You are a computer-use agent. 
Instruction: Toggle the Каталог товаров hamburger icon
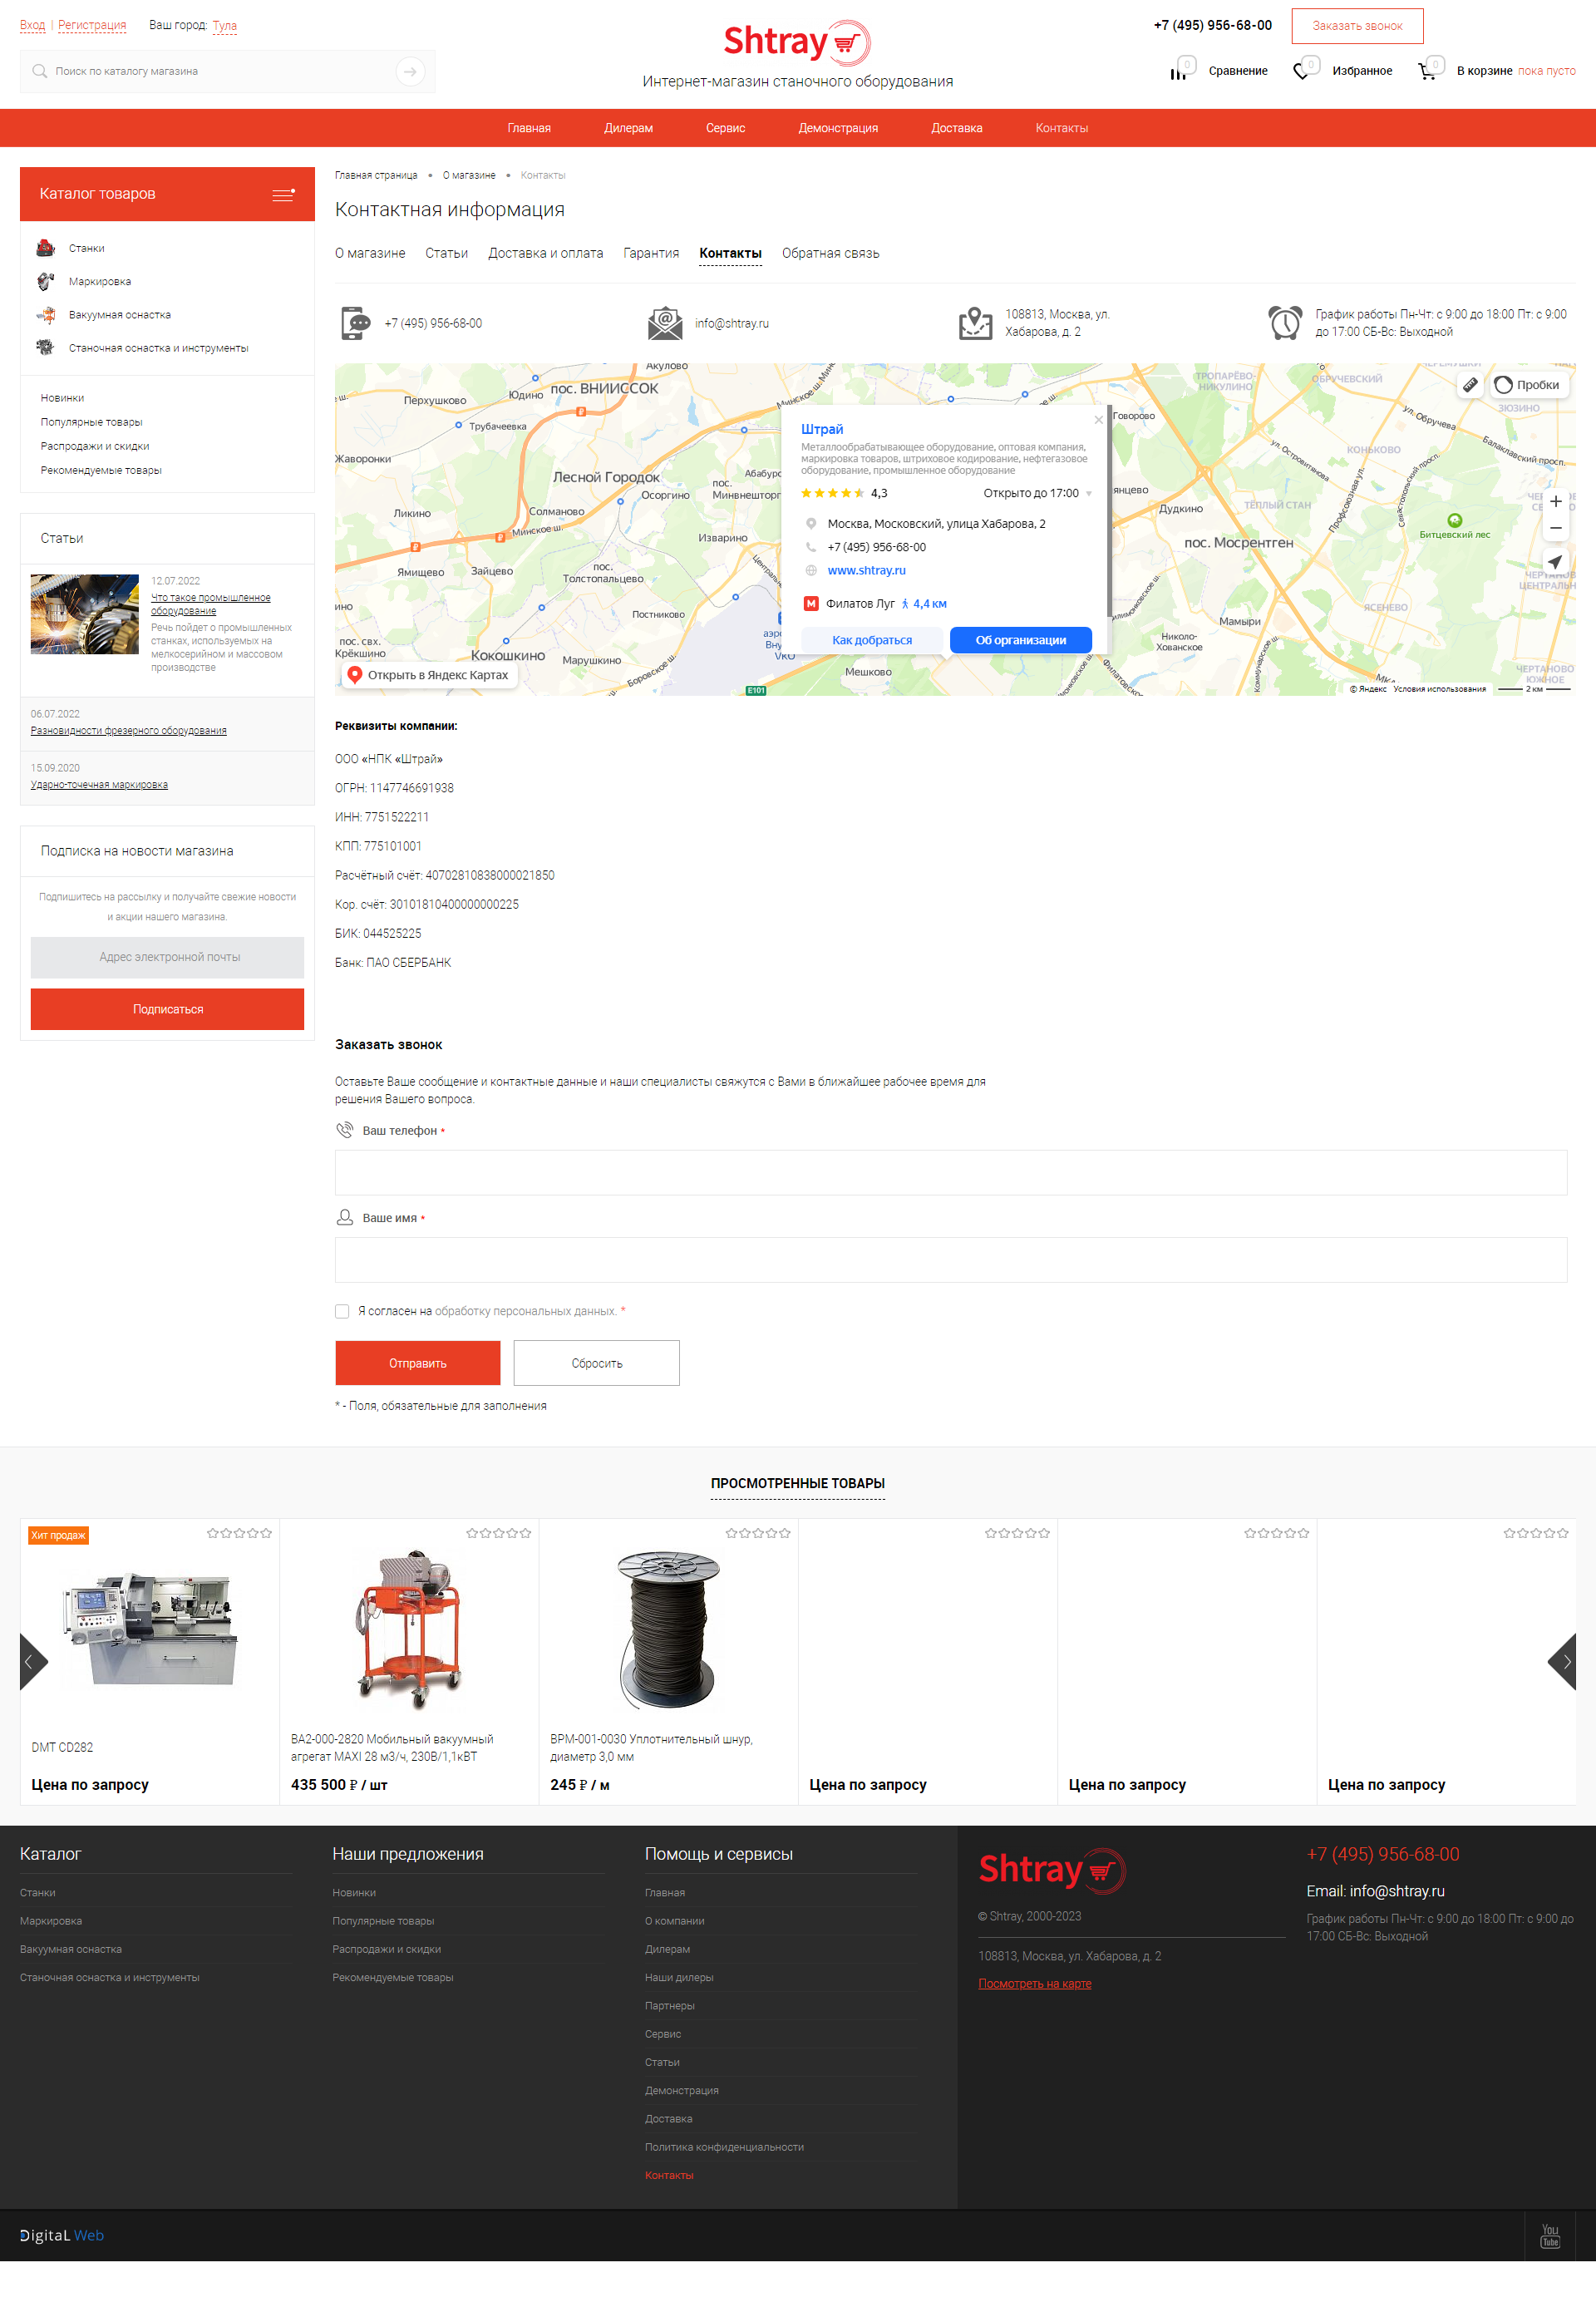click(x=283, y=194)
